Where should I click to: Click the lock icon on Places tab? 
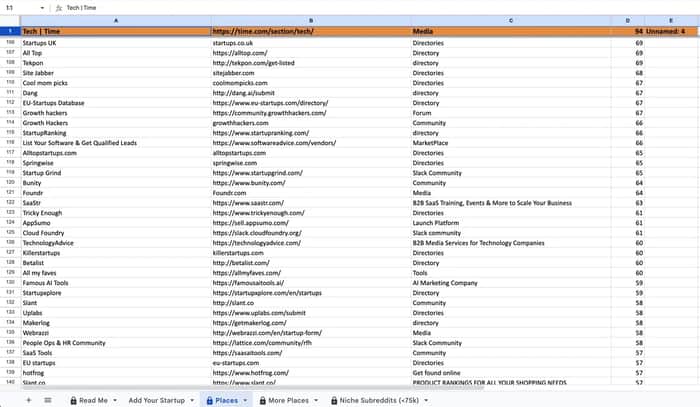coord(209,401)
